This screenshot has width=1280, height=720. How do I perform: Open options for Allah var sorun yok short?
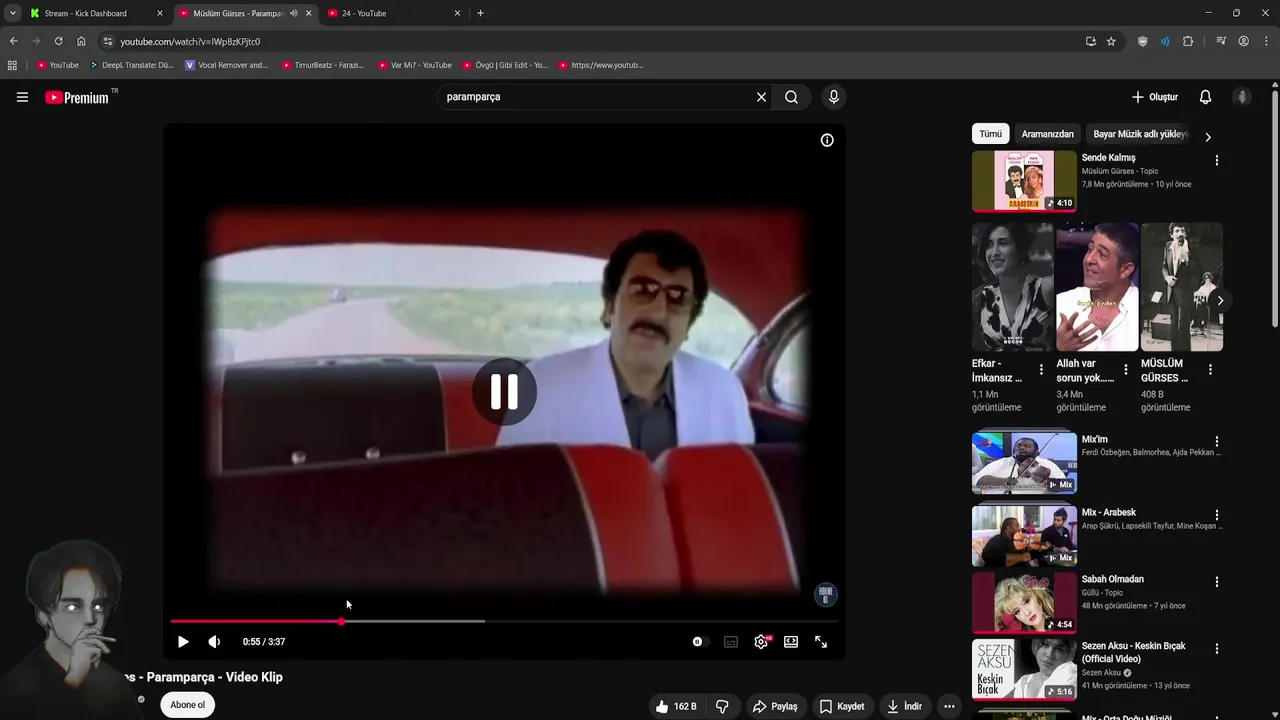pyautogui.click(x=1126, y=370)
